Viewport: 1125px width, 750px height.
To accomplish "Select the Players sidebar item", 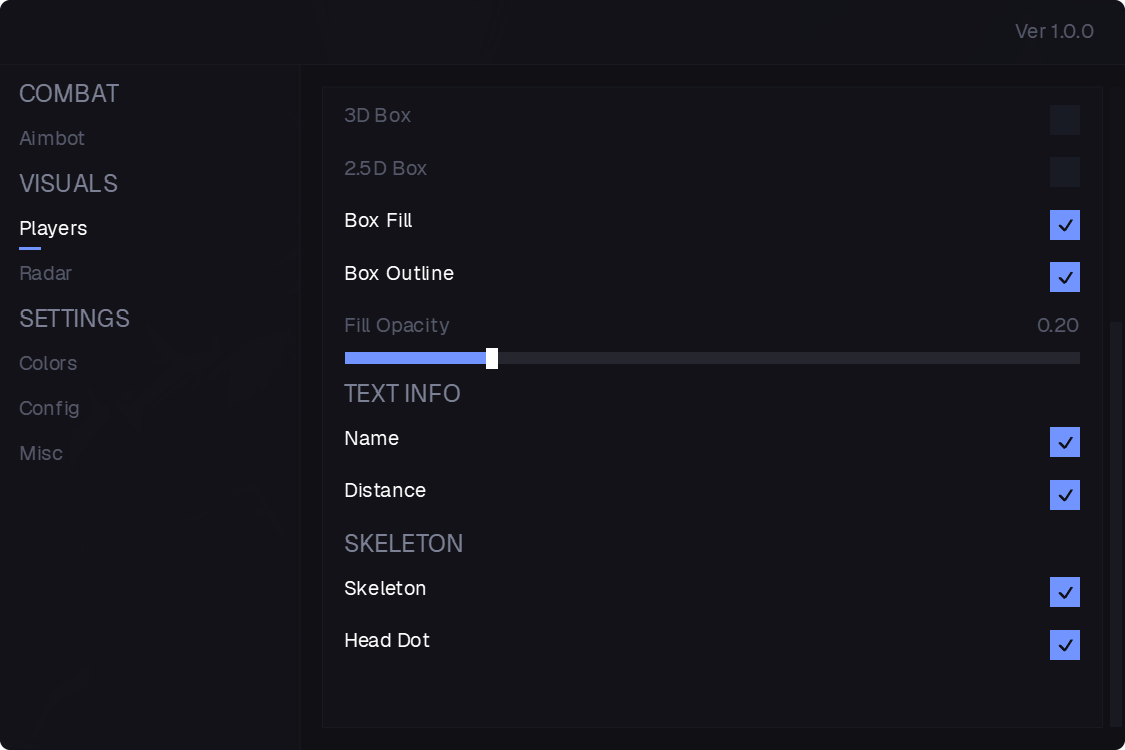I will pyautogui.click(x=53, y=228).
